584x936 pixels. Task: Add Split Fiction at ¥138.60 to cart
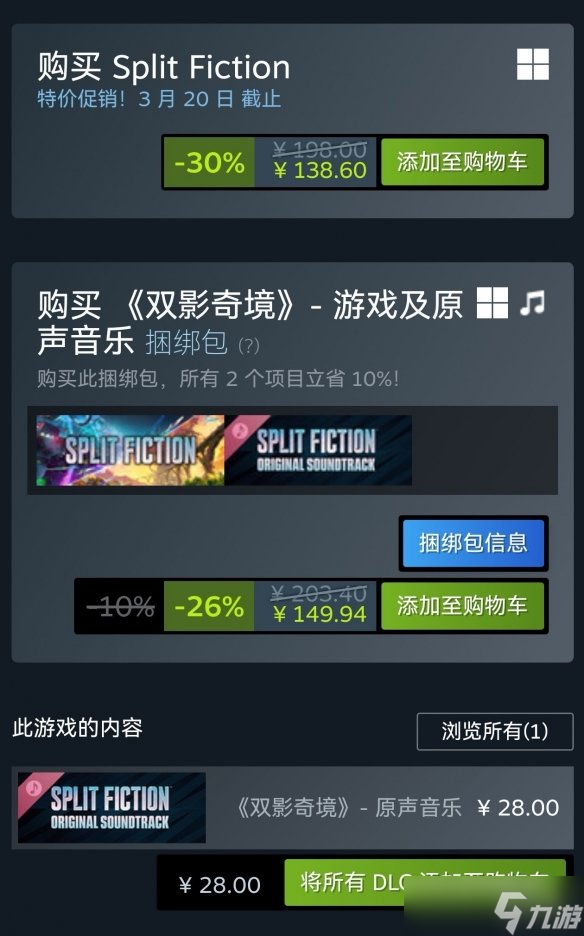(x=462, y=162)
